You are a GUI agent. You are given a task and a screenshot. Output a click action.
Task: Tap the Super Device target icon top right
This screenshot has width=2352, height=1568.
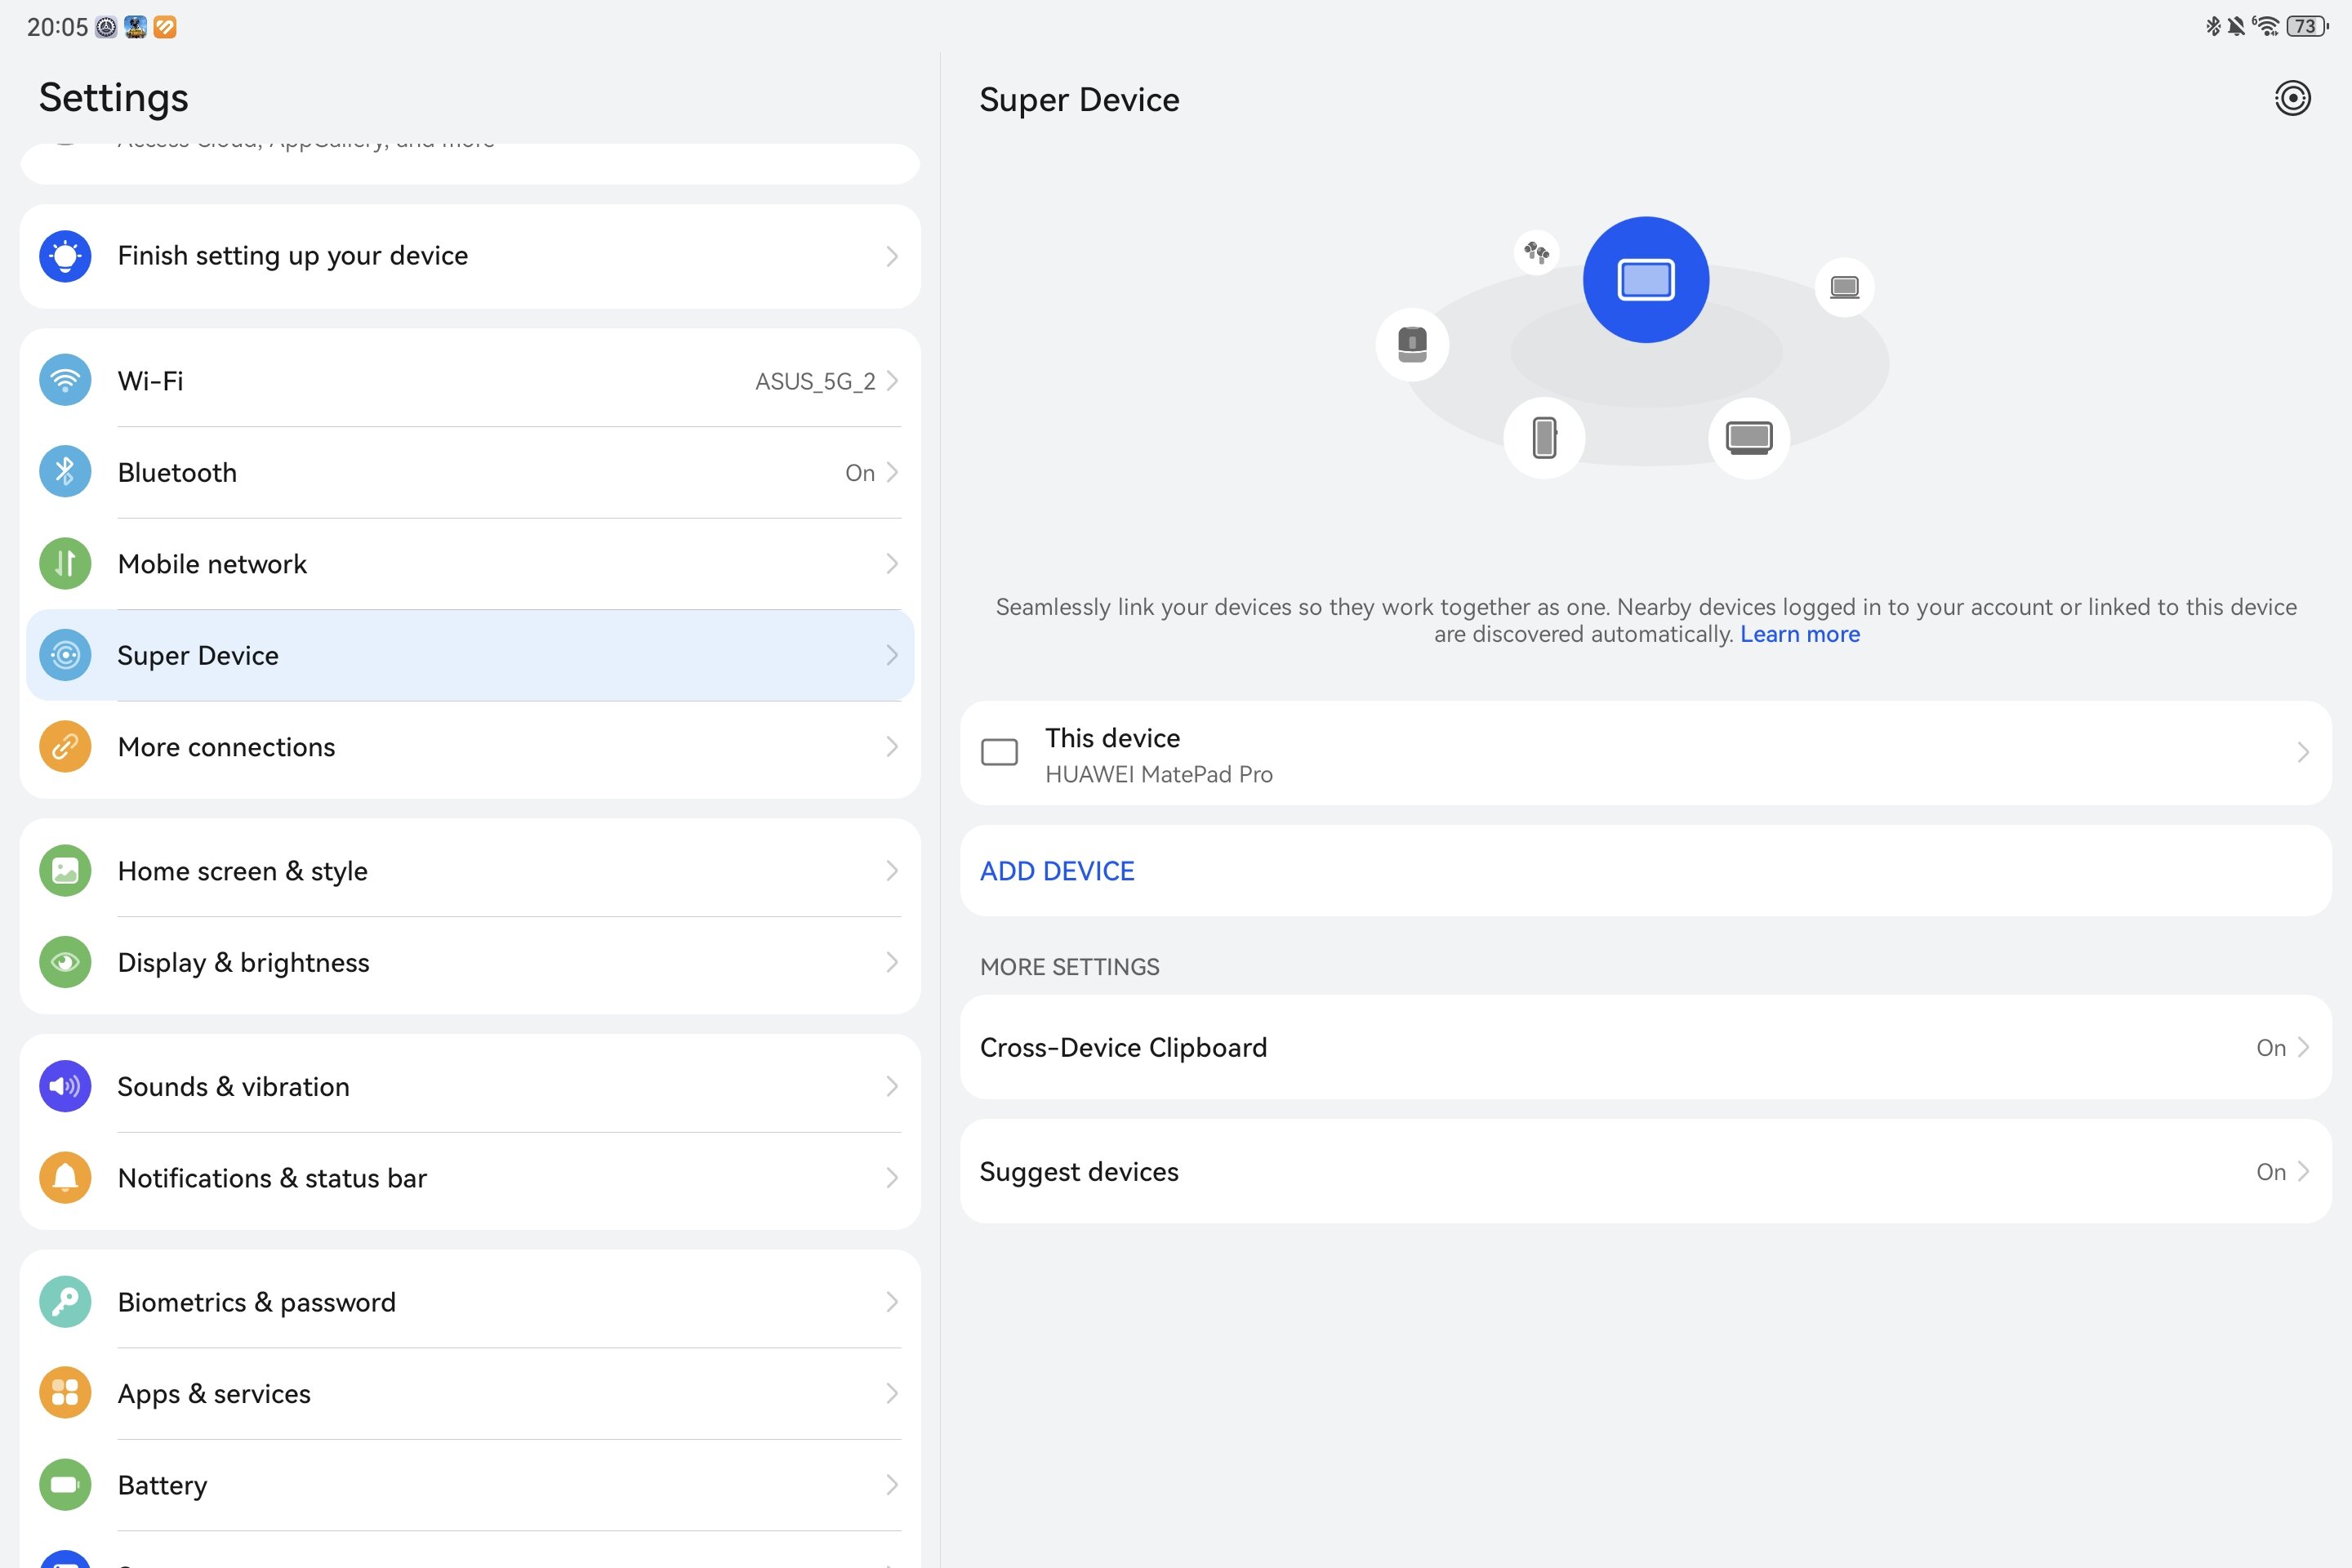tap(2292, 98)
